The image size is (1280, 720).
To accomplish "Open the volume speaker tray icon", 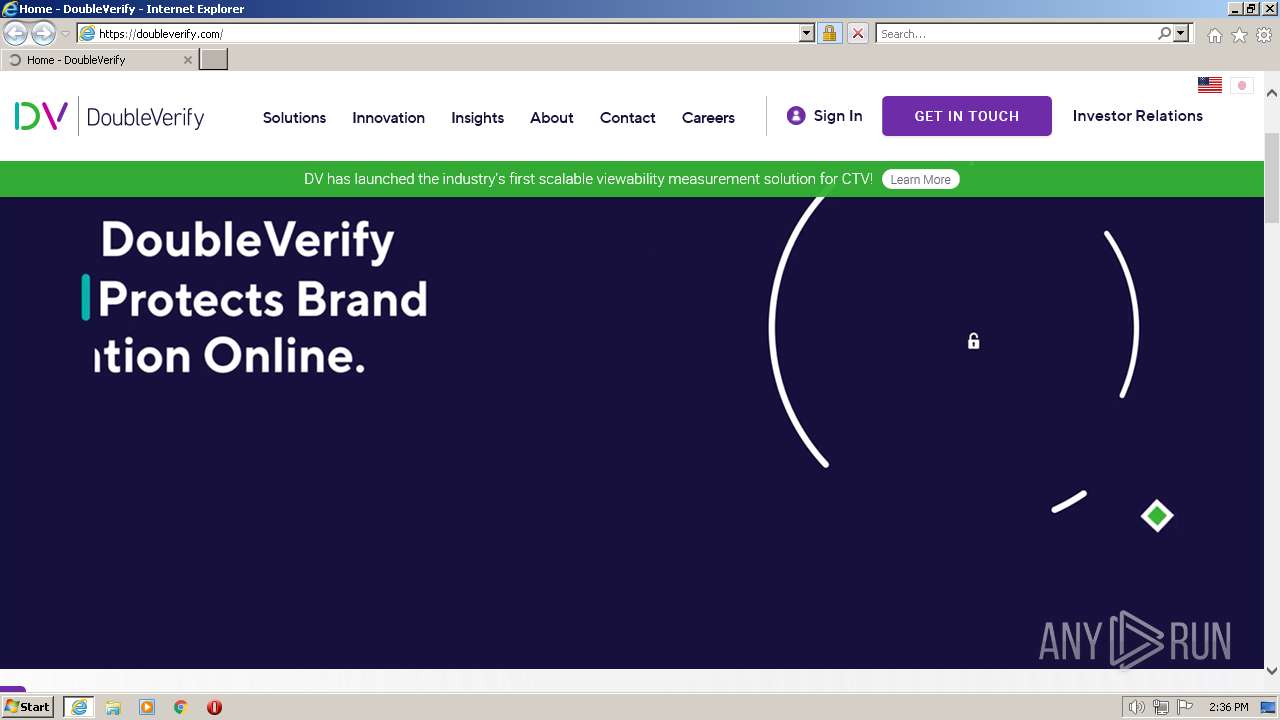I will pyautogui.click(x=1137, y=707).
